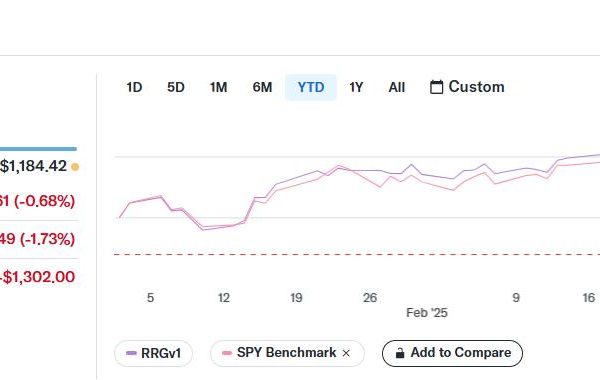Click the orange status dot beside $1,184.42
Screen dimensions: 600x380
(x=75, y=167)
